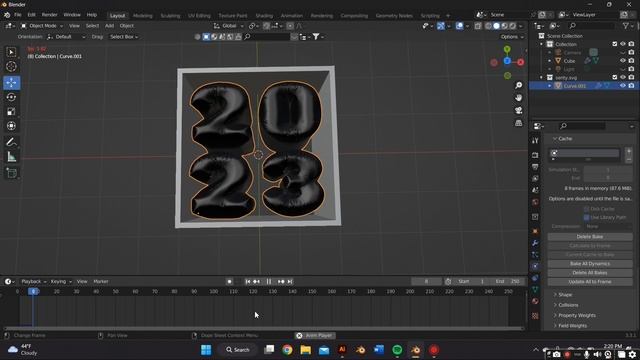Select the Transform tool

pos(11,126)
